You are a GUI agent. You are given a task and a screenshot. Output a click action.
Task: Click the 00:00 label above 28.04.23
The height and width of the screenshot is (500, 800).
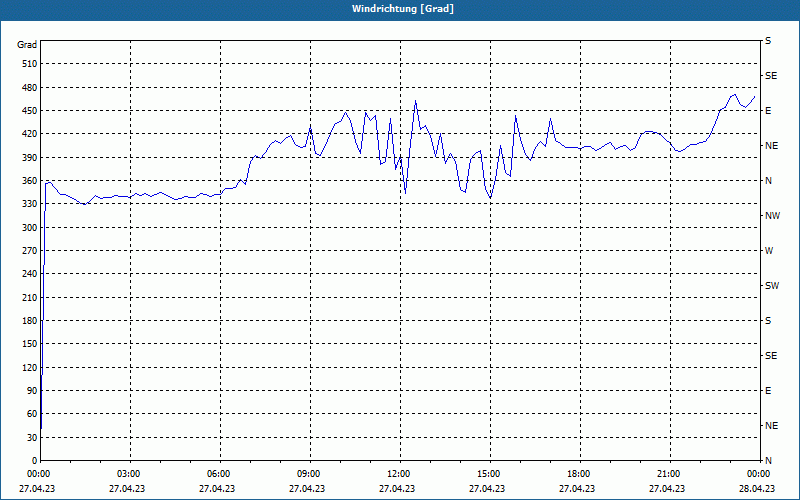(x=759, y=474)
